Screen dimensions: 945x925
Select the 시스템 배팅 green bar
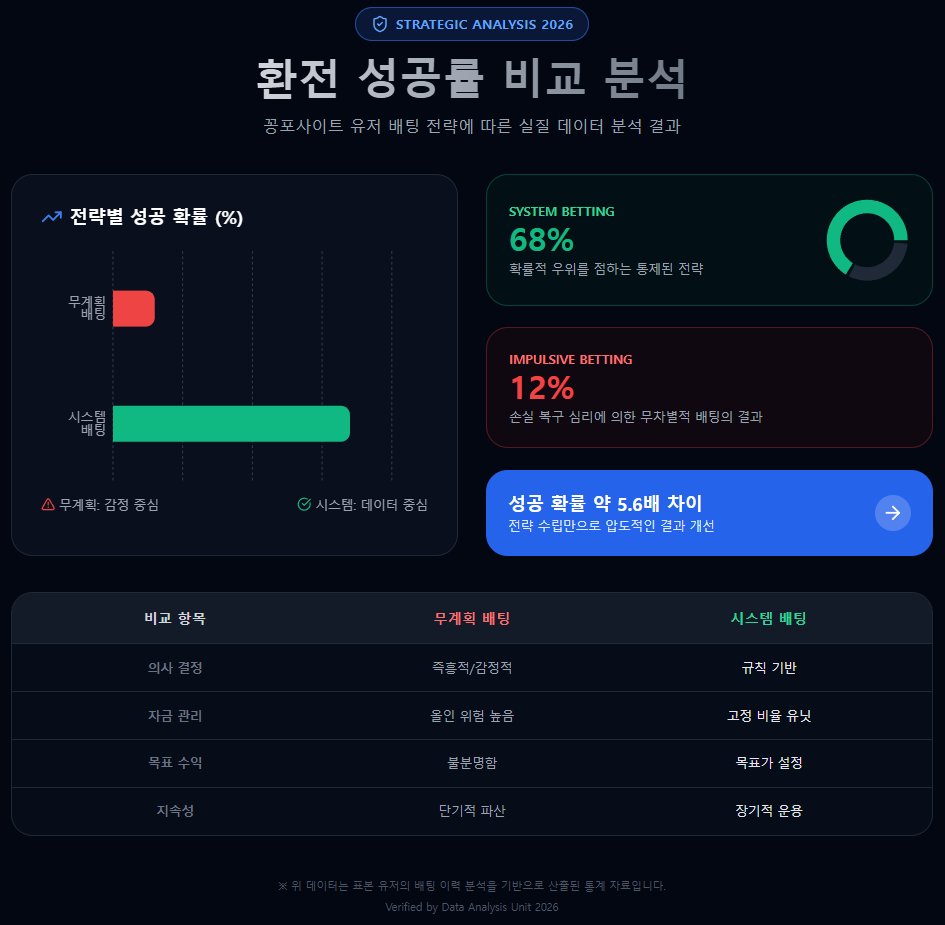pyautogui.click(x=231, y=424)
